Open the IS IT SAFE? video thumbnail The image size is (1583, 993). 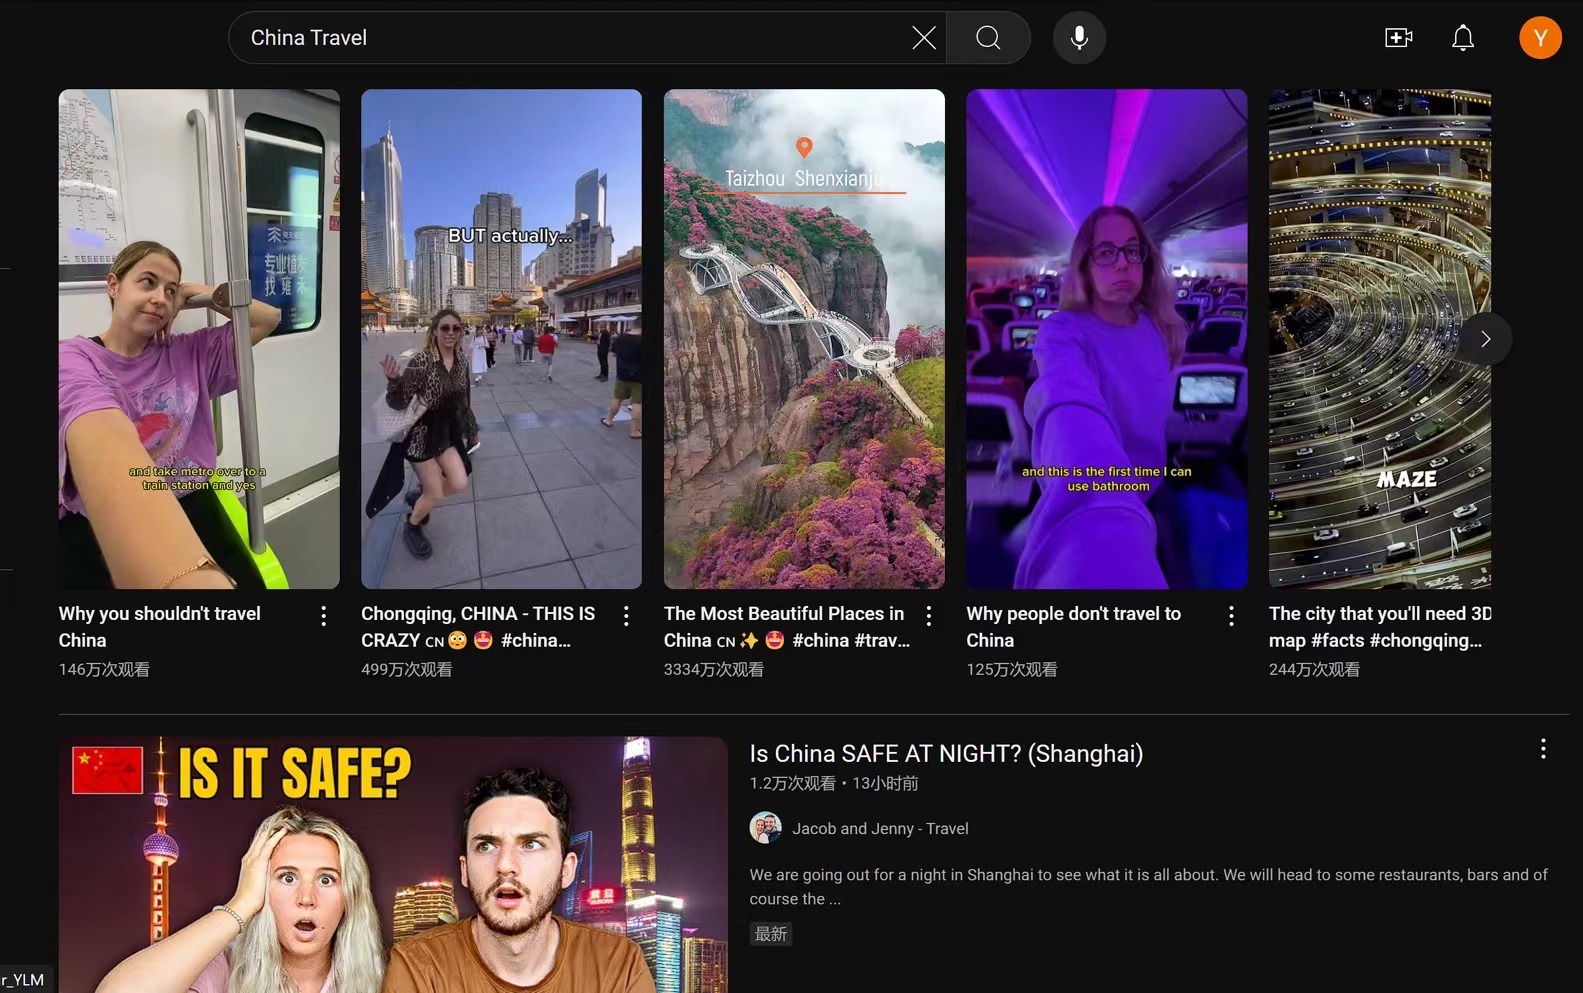393,865
